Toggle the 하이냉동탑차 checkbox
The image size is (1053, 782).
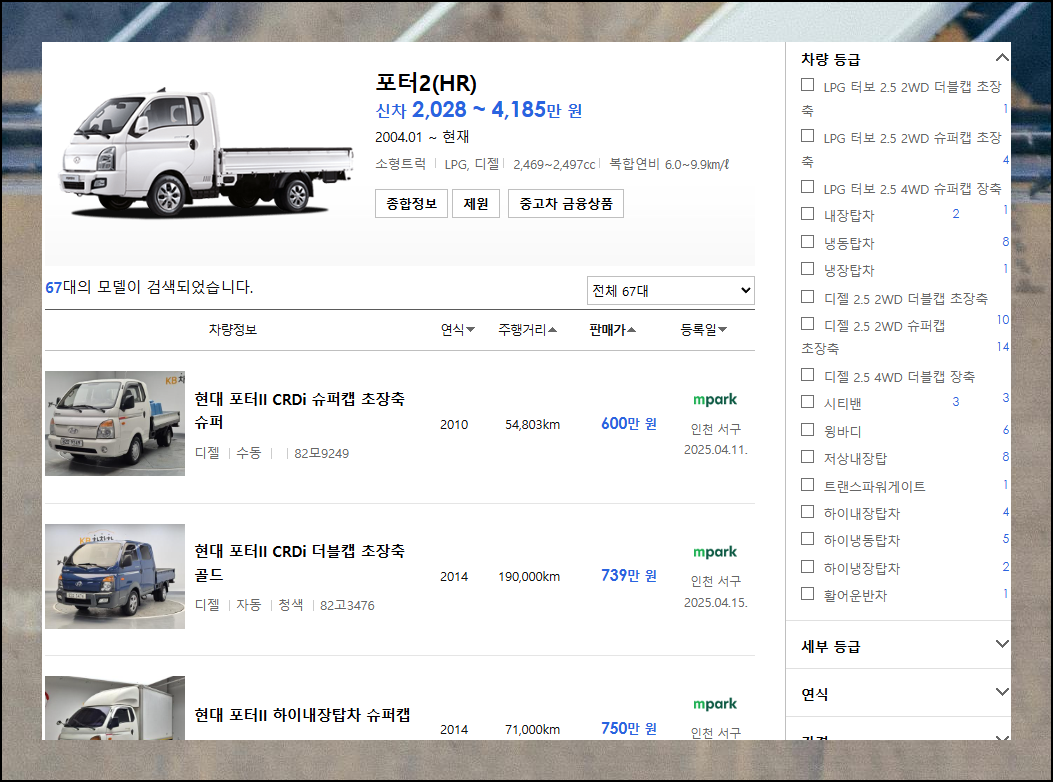(x=808, y=539)
